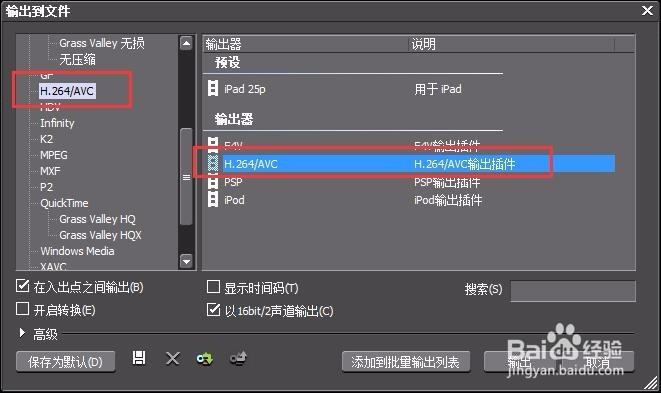The height and width of the screenshot is (393, 661).
Task: Click the film icon beside H.264/AVC exporter
Action: pyautogui.click(x=213, y=163)
